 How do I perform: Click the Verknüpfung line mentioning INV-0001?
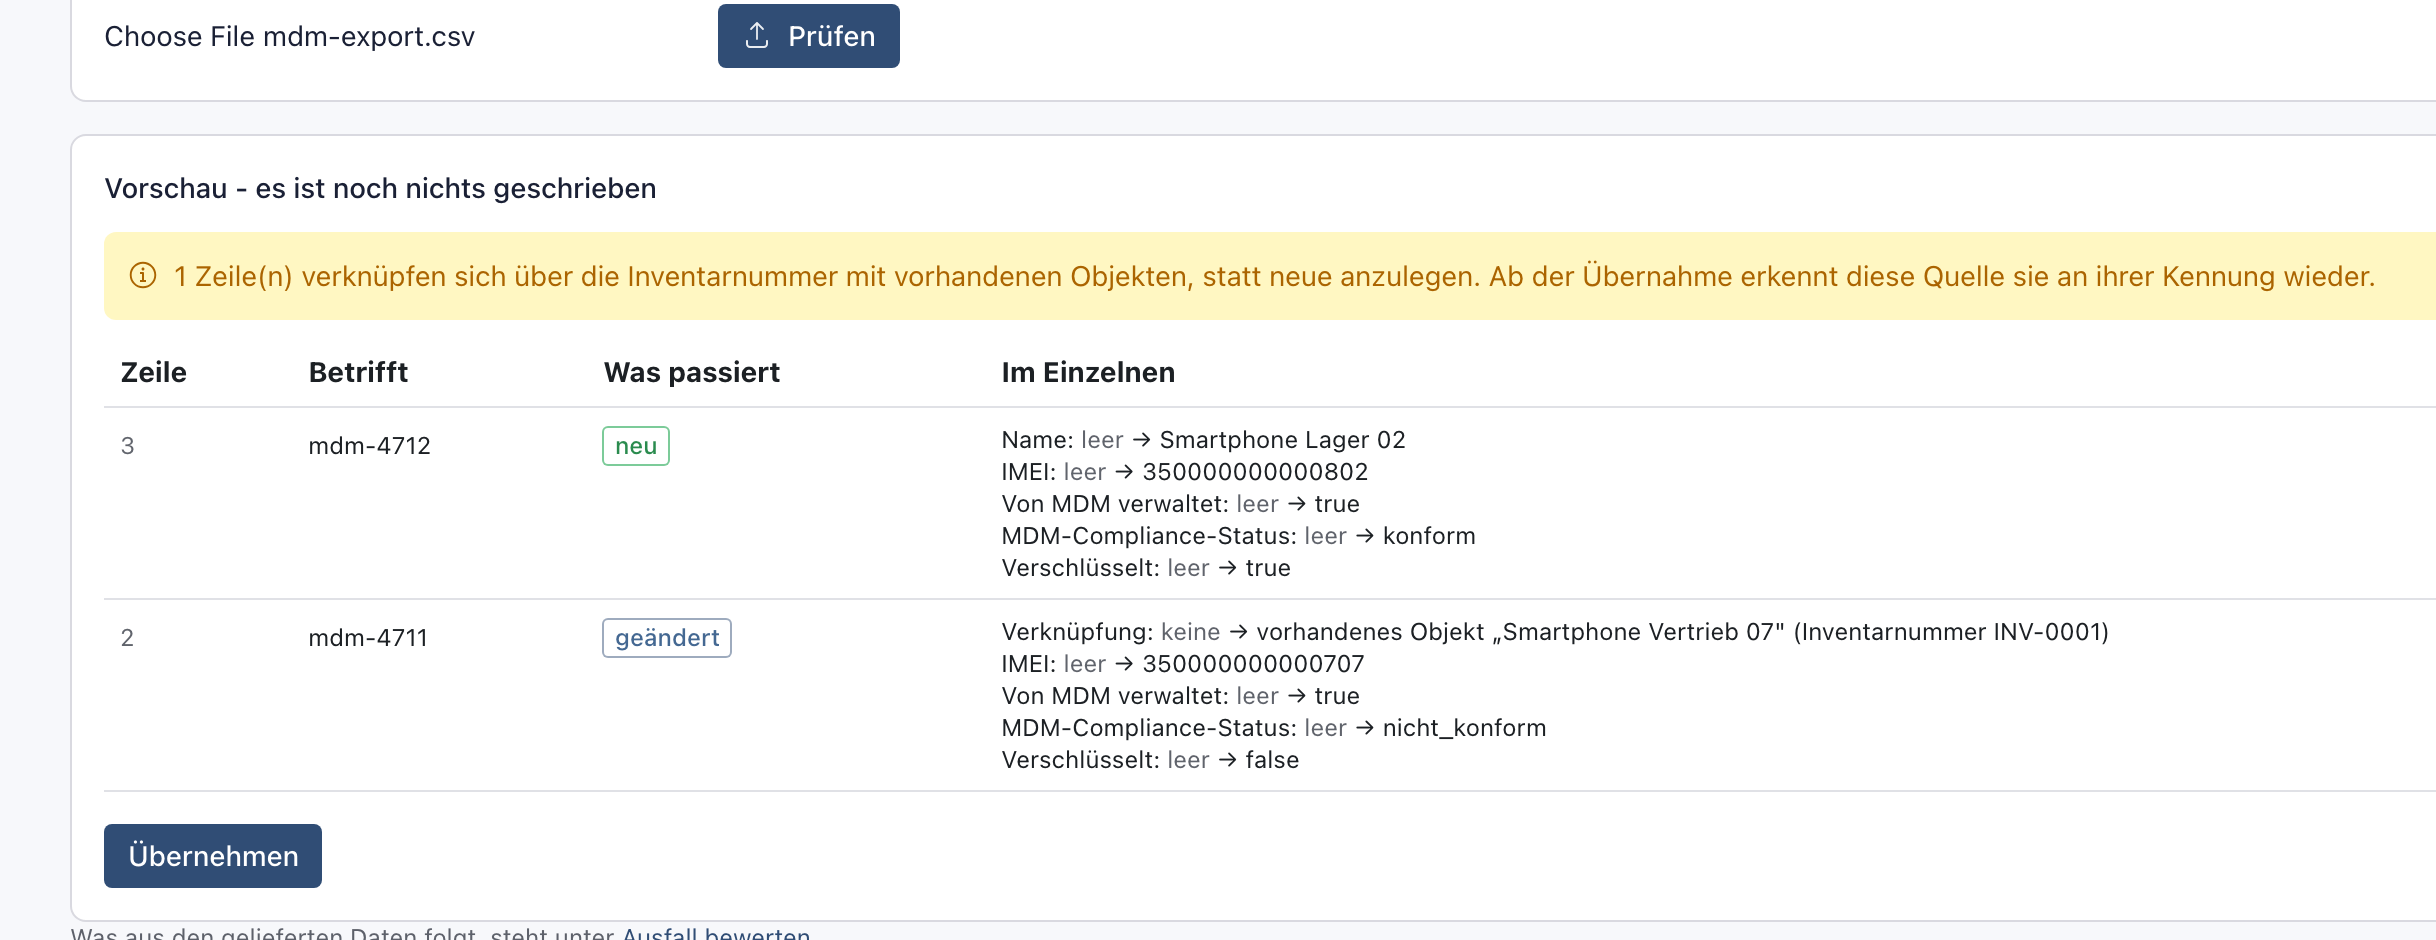point(1555,632)
